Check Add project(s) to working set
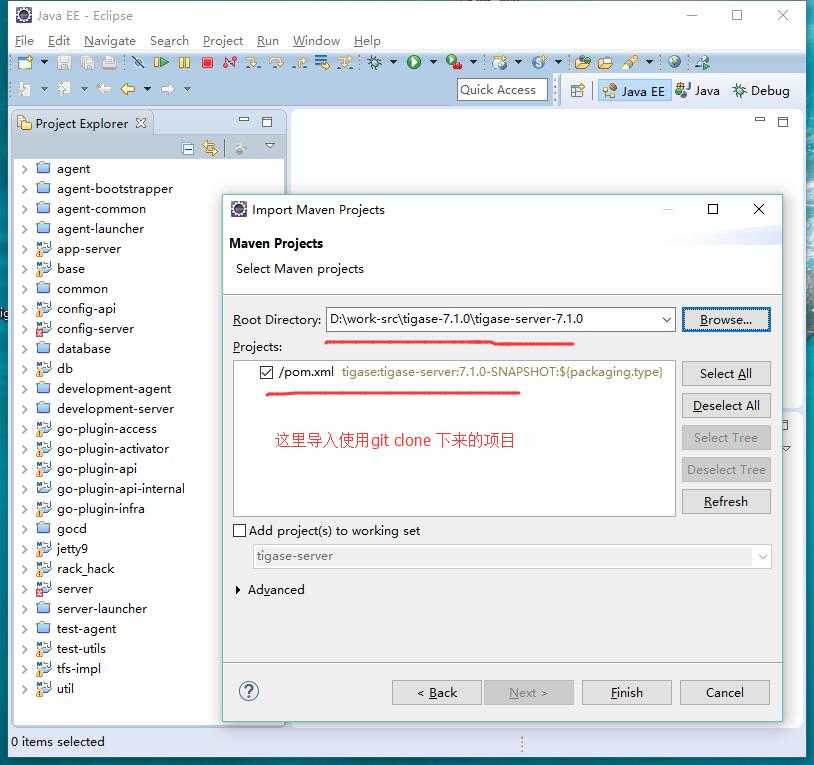Screen dimensions: 814x765 pyautogui.click(x=239, y=530)
